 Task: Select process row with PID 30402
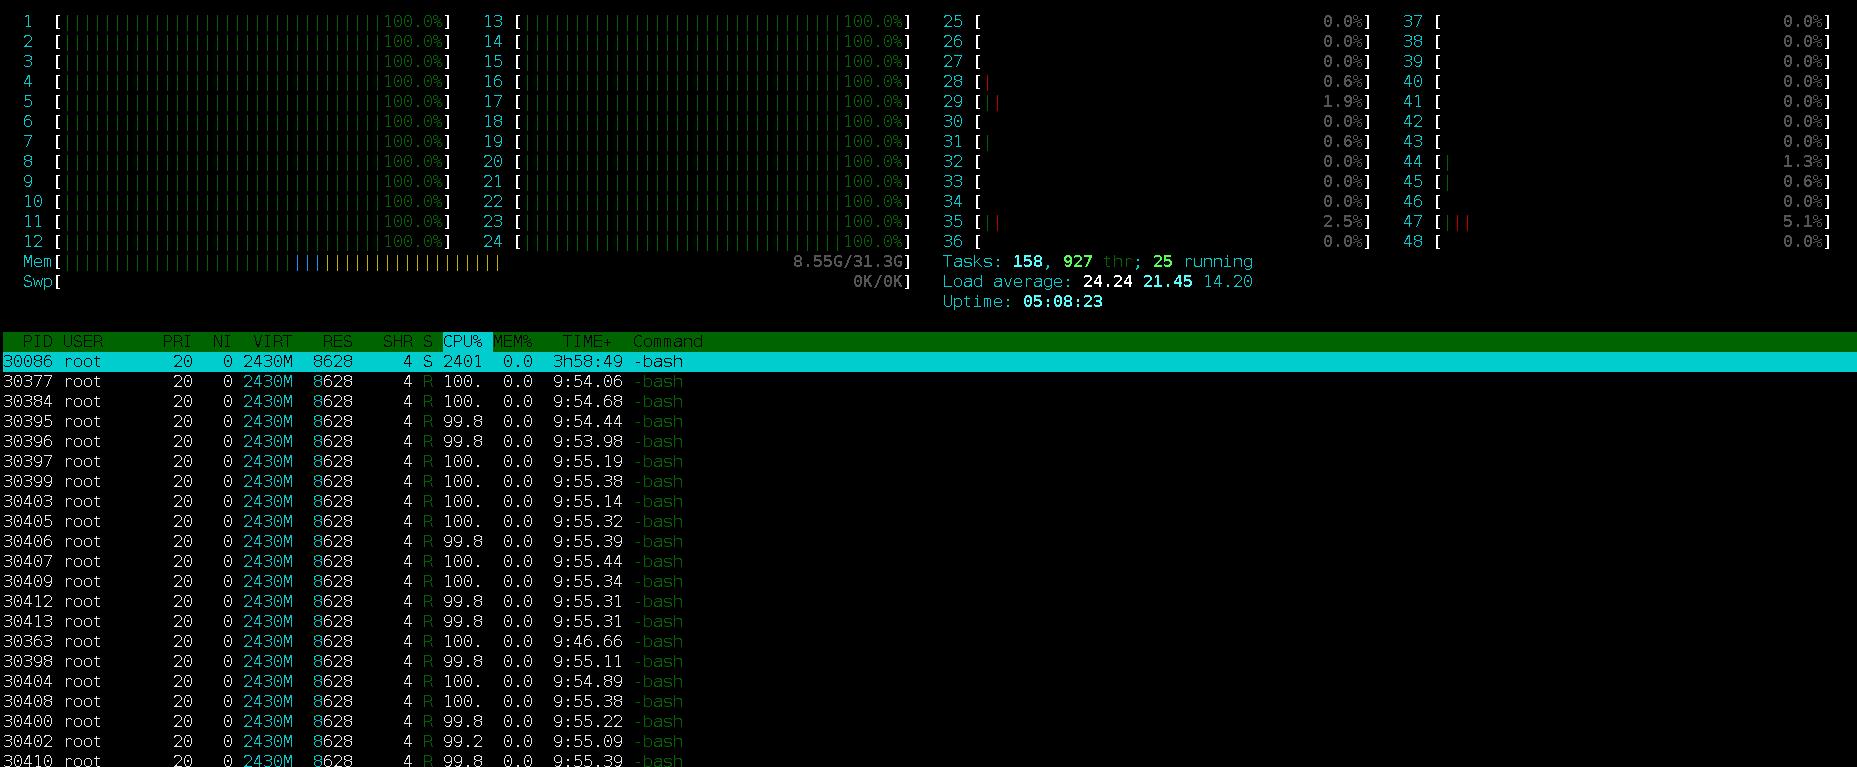pos(928,741)
